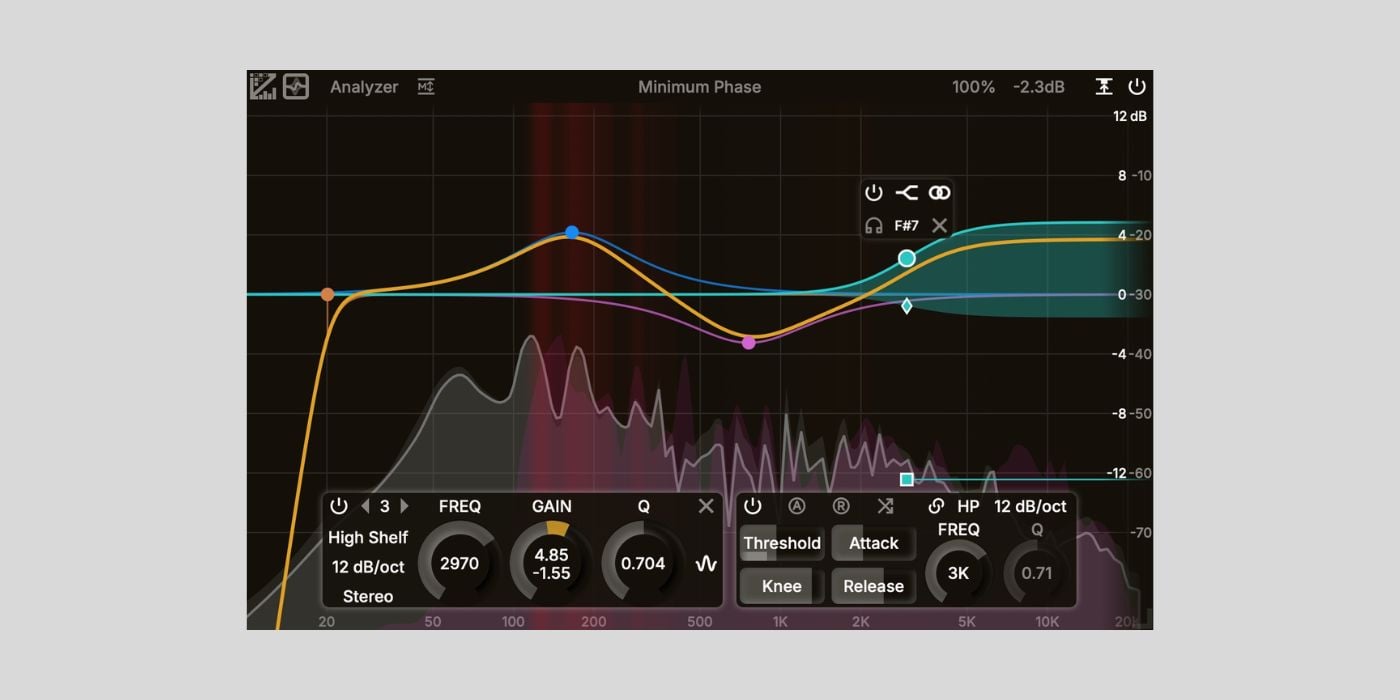Enable auto attack with the A icon

tap(797, 506)
